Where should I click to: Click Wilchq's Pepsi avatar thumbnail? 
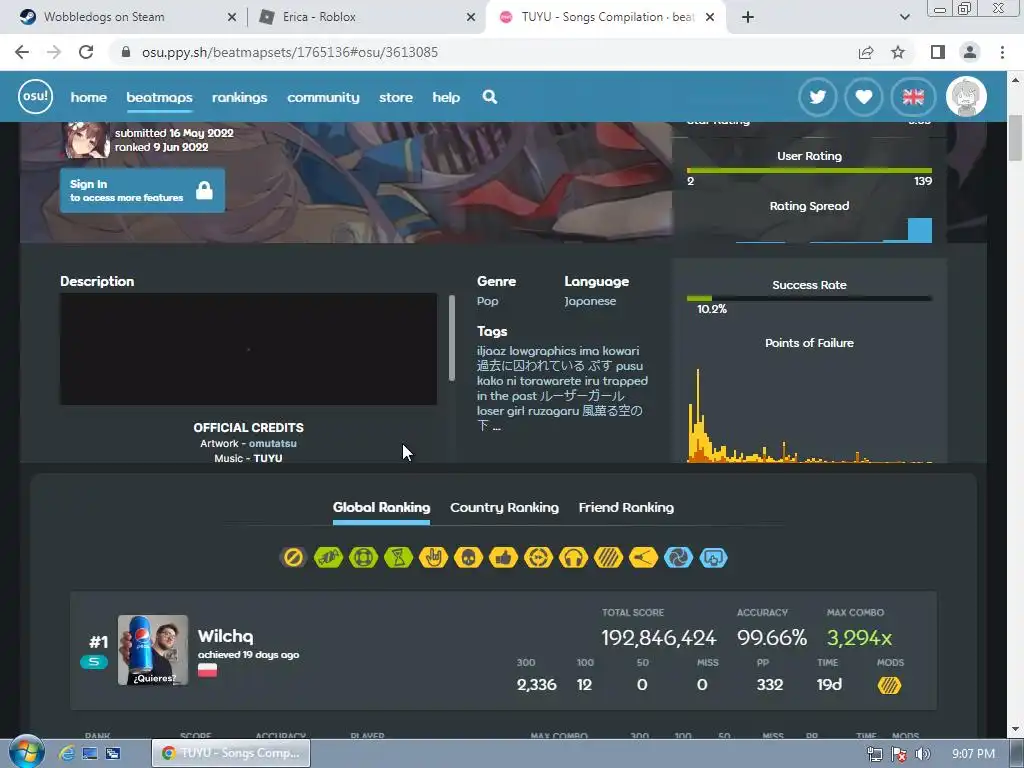click(153, 650)
